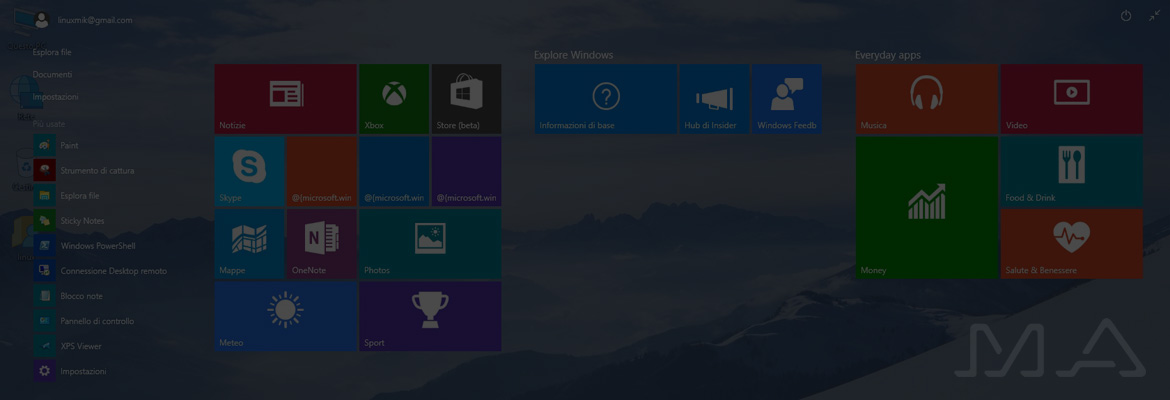Open the Sport trophy tile
Screen dimensions: 1170x400
[x=431, y=316]
